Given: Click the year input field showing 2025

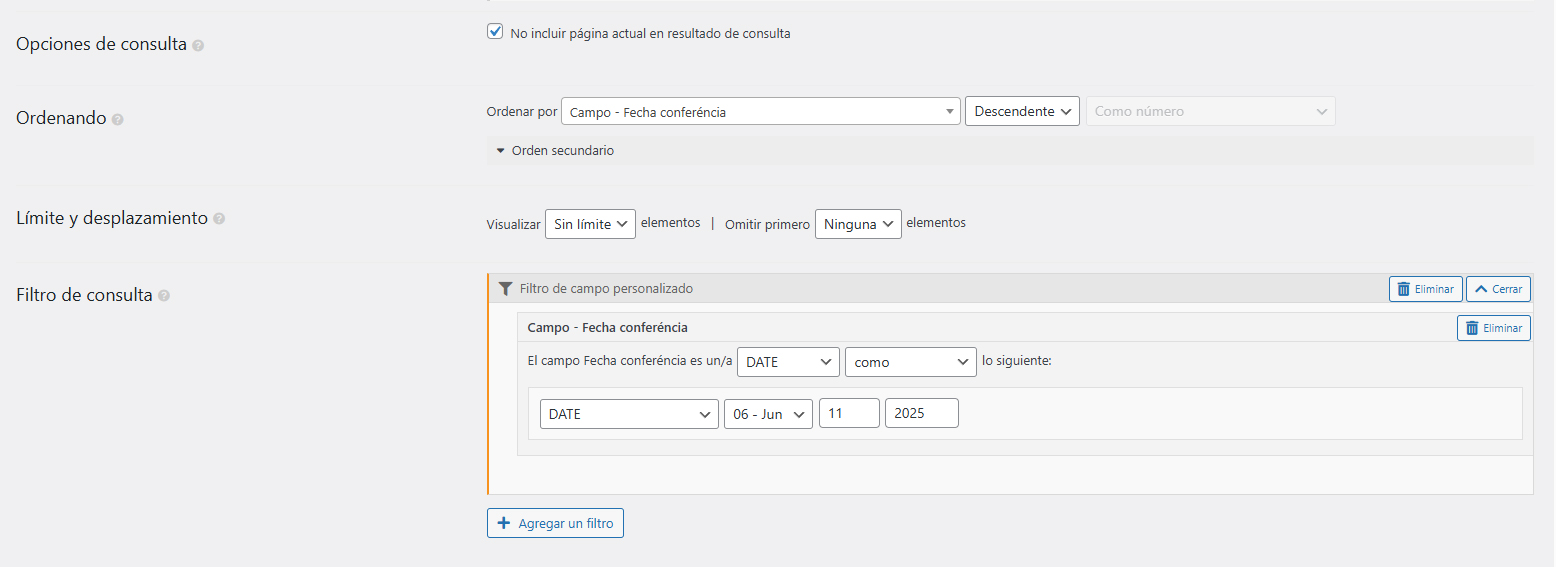Looking at the screenshot, I should click(x=922, y=414).
